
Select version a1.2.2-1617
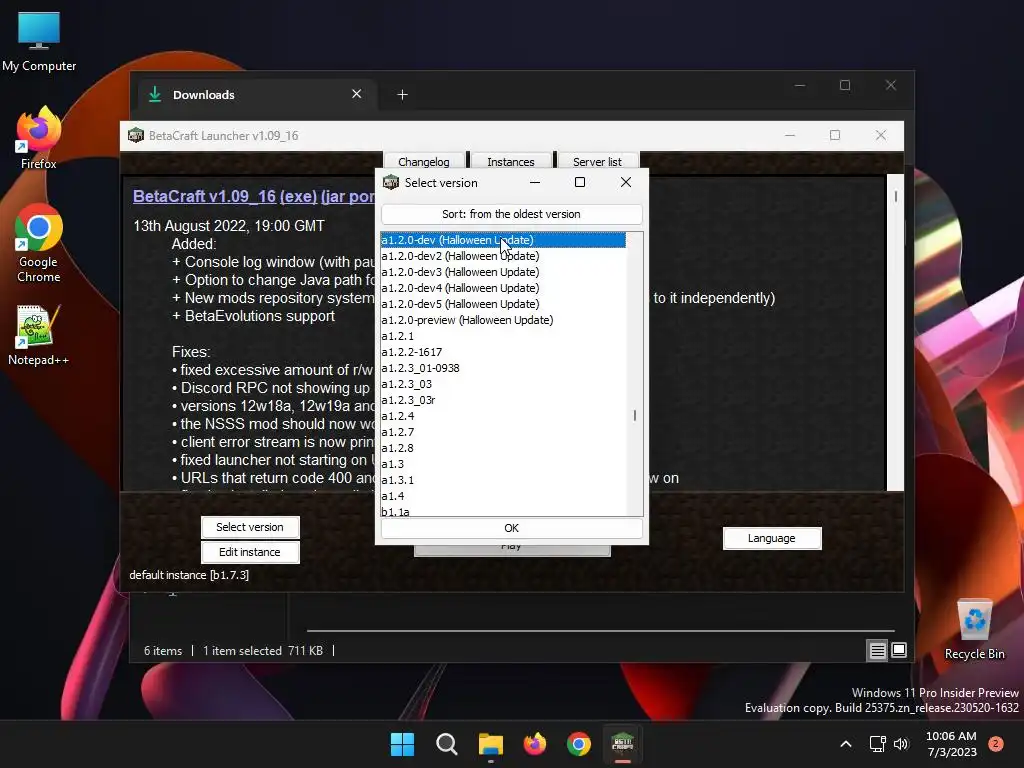503,352
